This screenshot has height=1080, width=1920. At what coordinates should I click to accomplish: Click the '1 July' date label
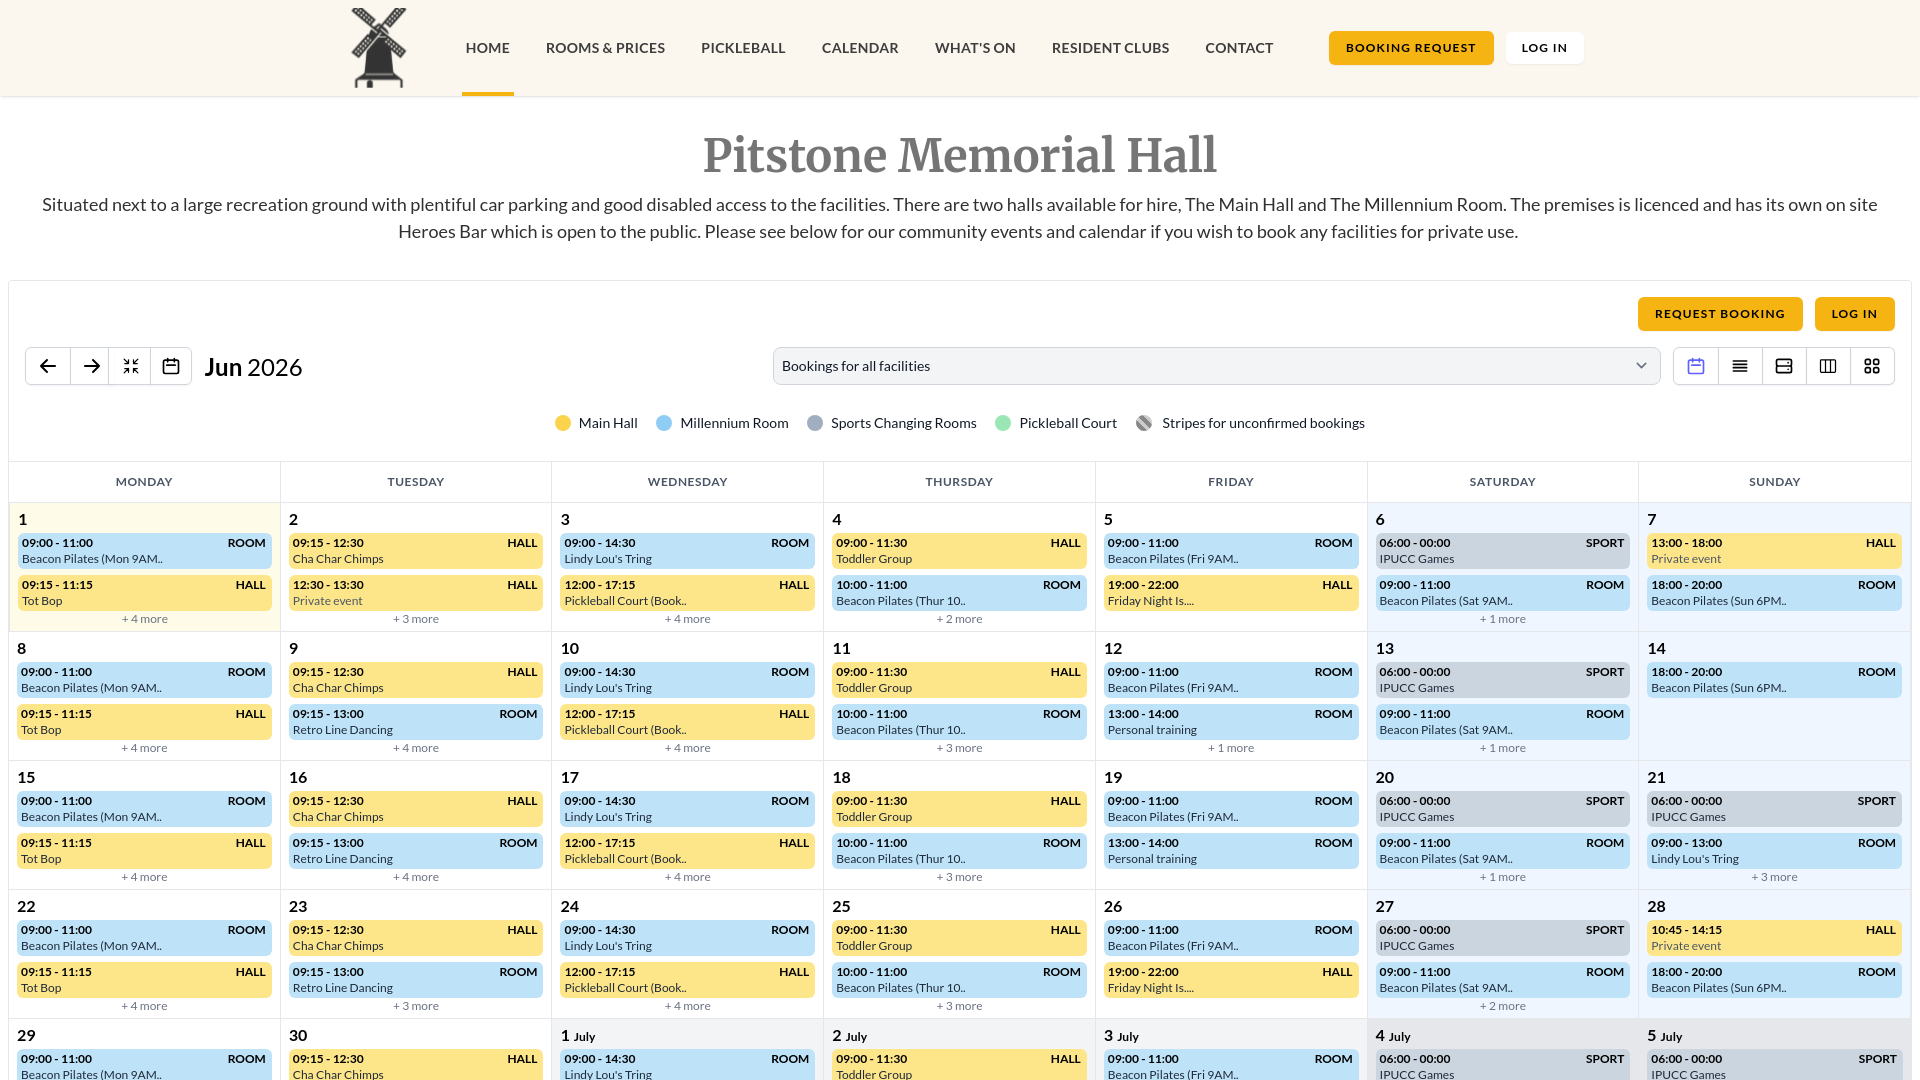coord(578,1036)
